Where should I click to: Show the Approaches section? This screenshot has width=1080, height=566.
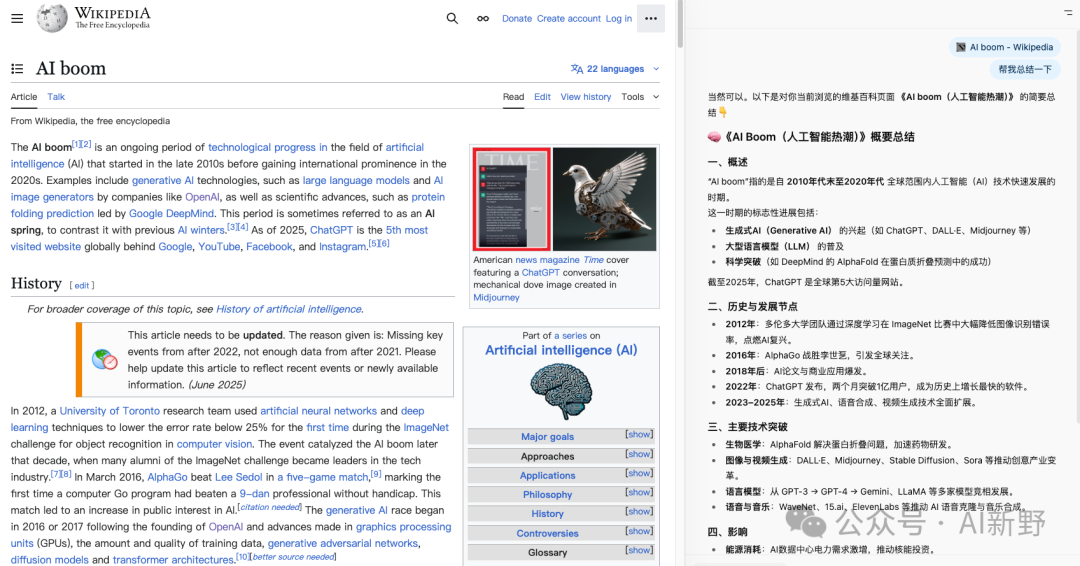638,454
